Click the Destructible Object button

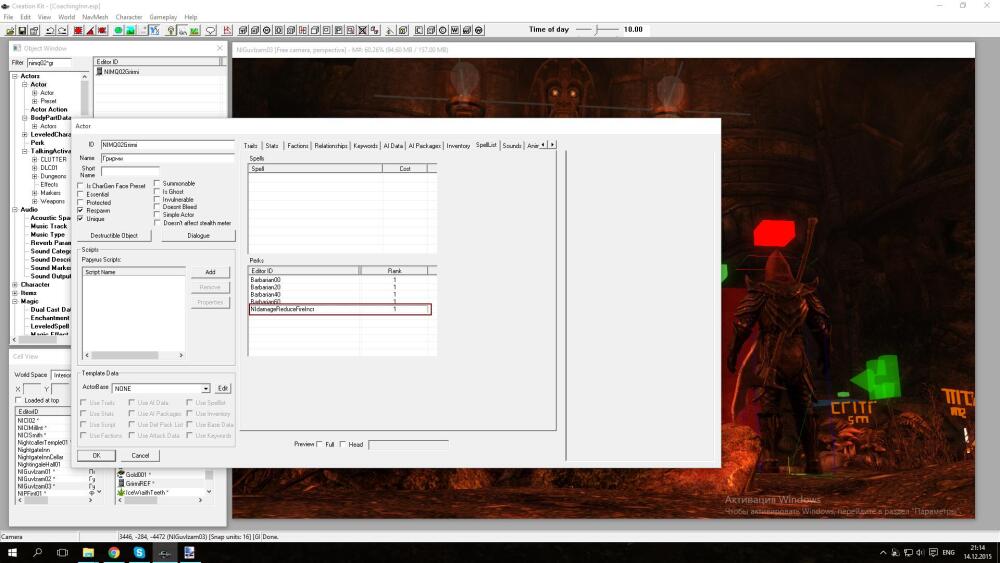(x=114, y=235)
